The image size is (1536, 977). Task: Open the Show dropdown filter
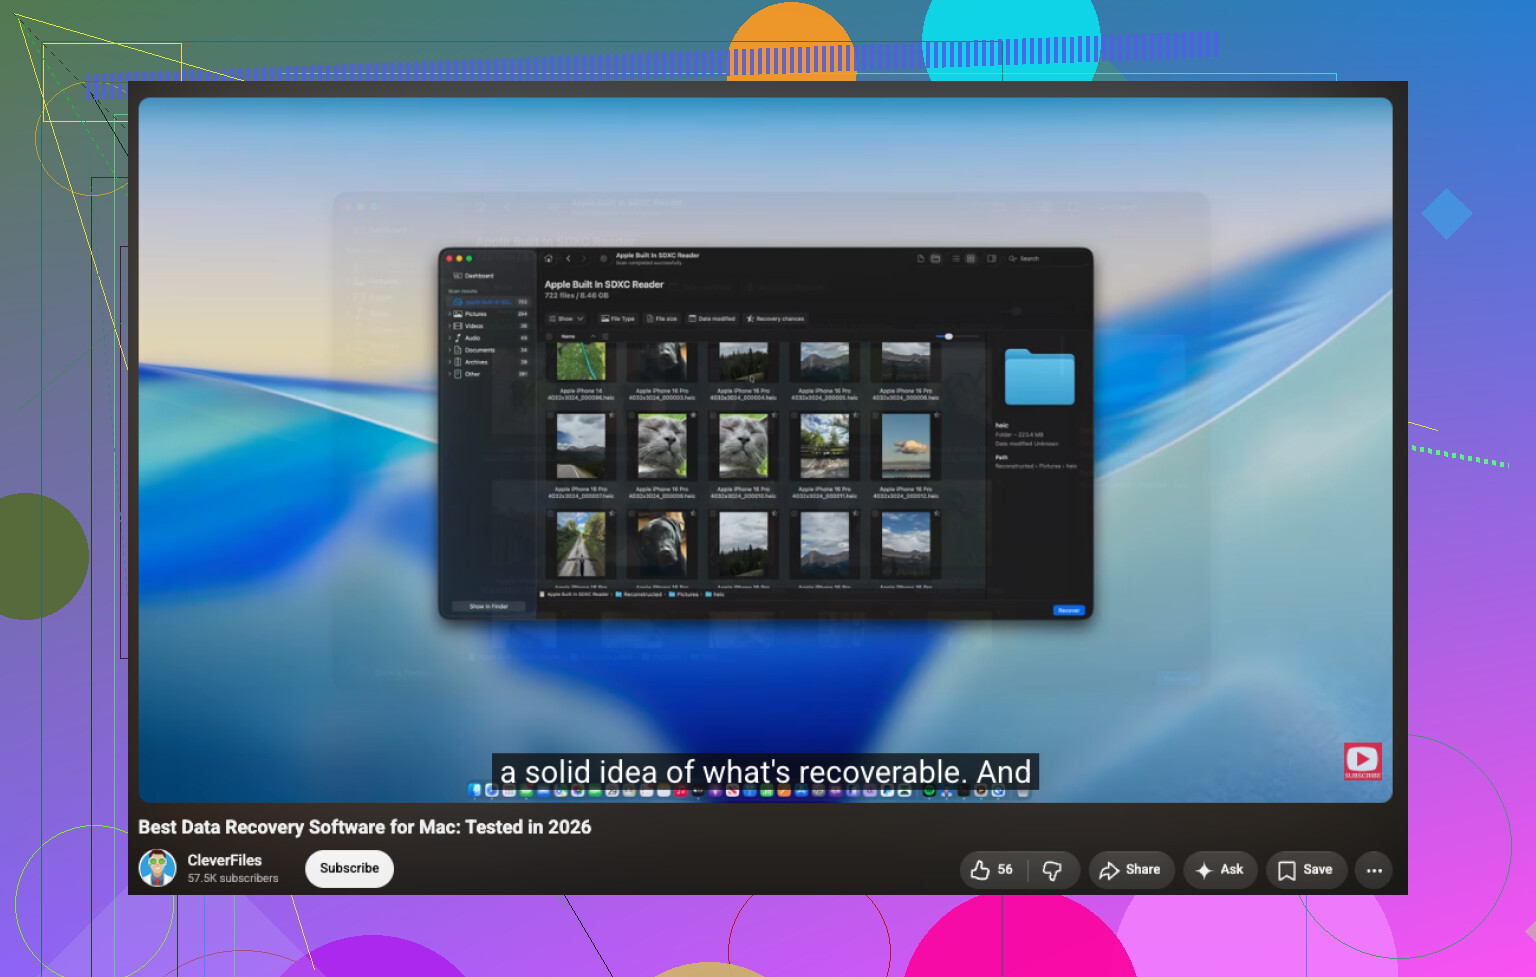click(566, 319)
